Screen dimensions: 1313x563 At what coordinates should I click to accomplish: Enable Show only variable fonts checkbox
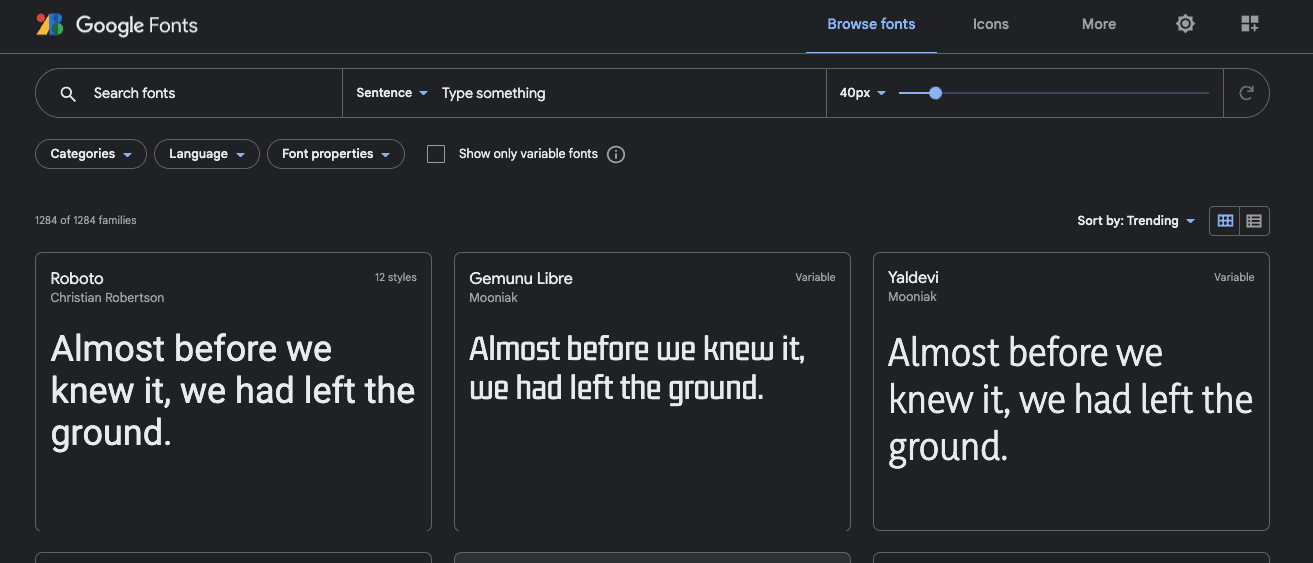[x=436, y=154]
